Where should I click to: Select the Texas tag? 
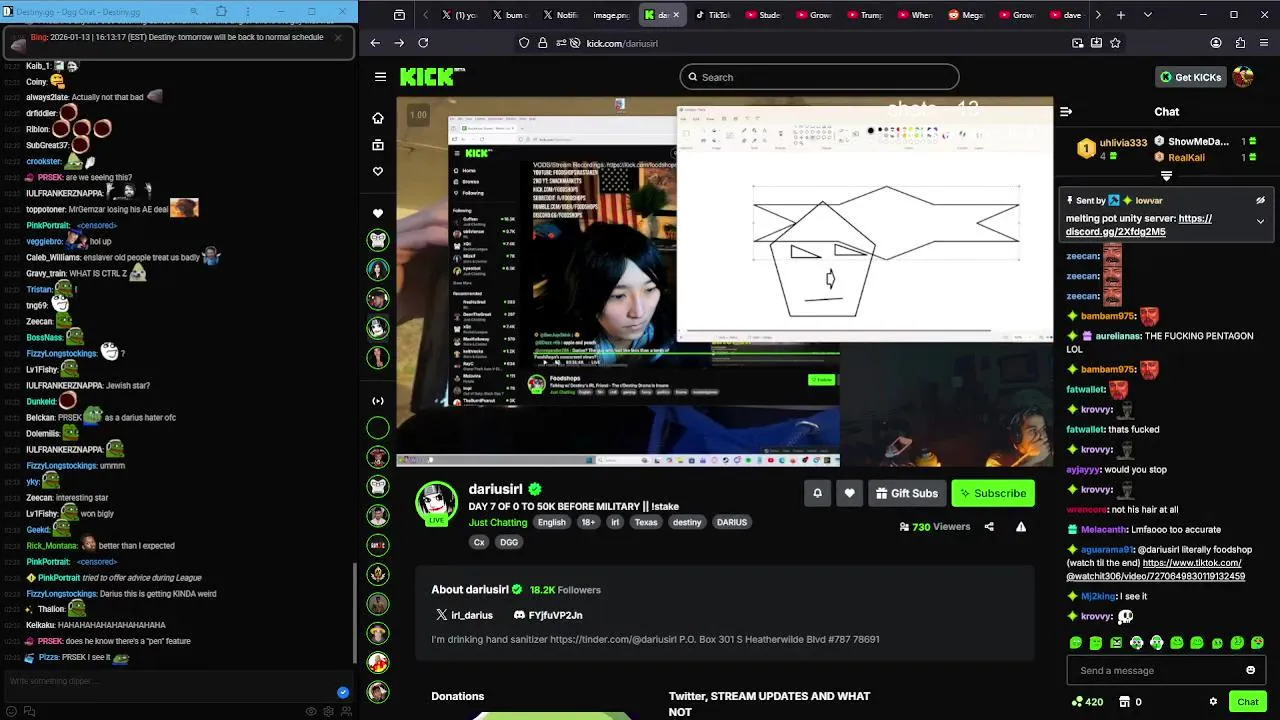[646, 522]
